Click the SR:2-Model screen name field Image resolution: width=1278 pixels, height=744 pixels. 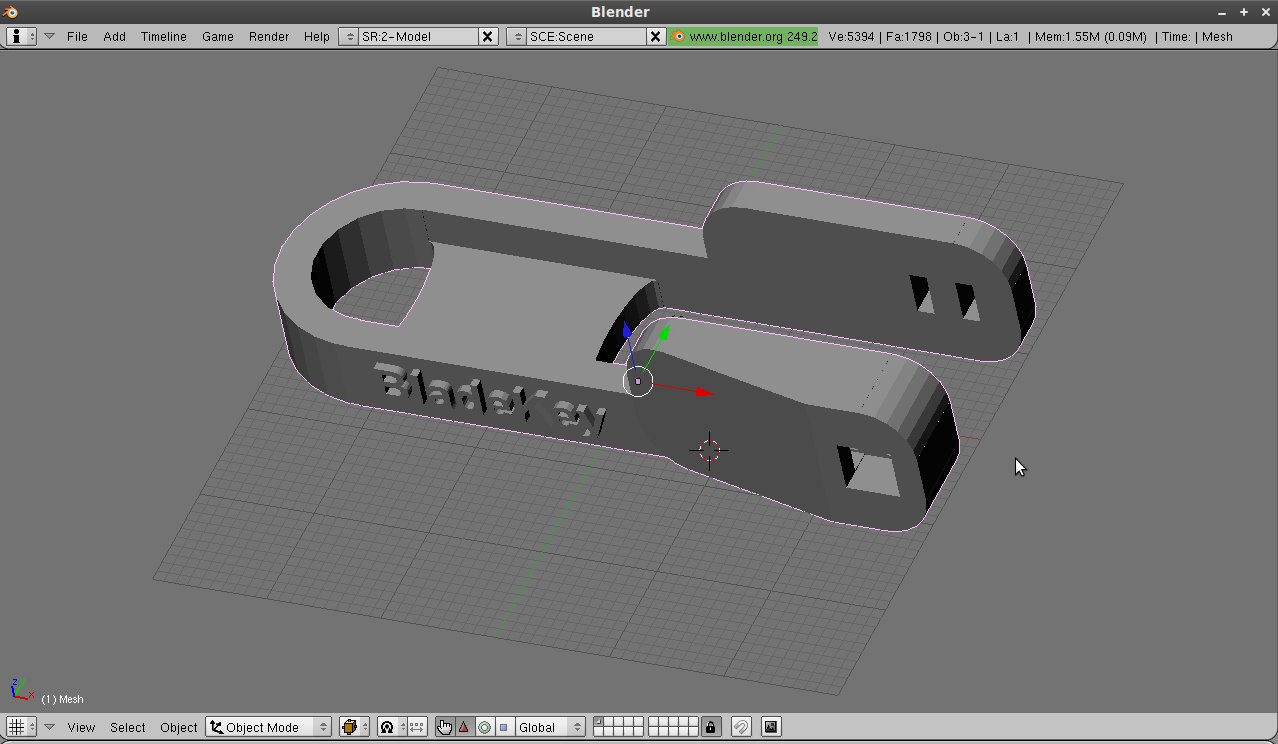pyautogui.click(x=417, y=36)
